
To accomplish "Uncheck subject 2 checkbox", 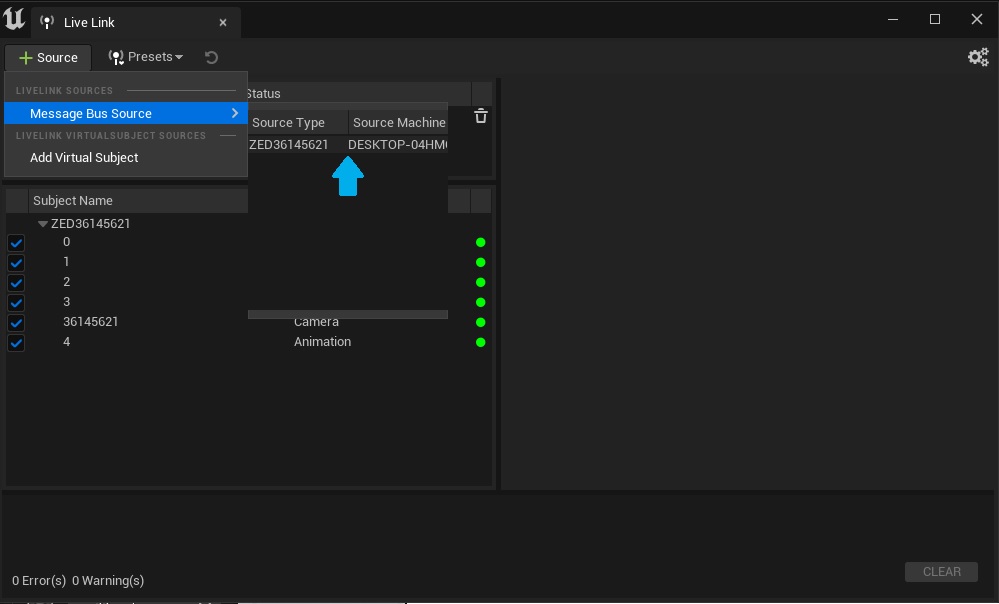I will coord(16,283).
